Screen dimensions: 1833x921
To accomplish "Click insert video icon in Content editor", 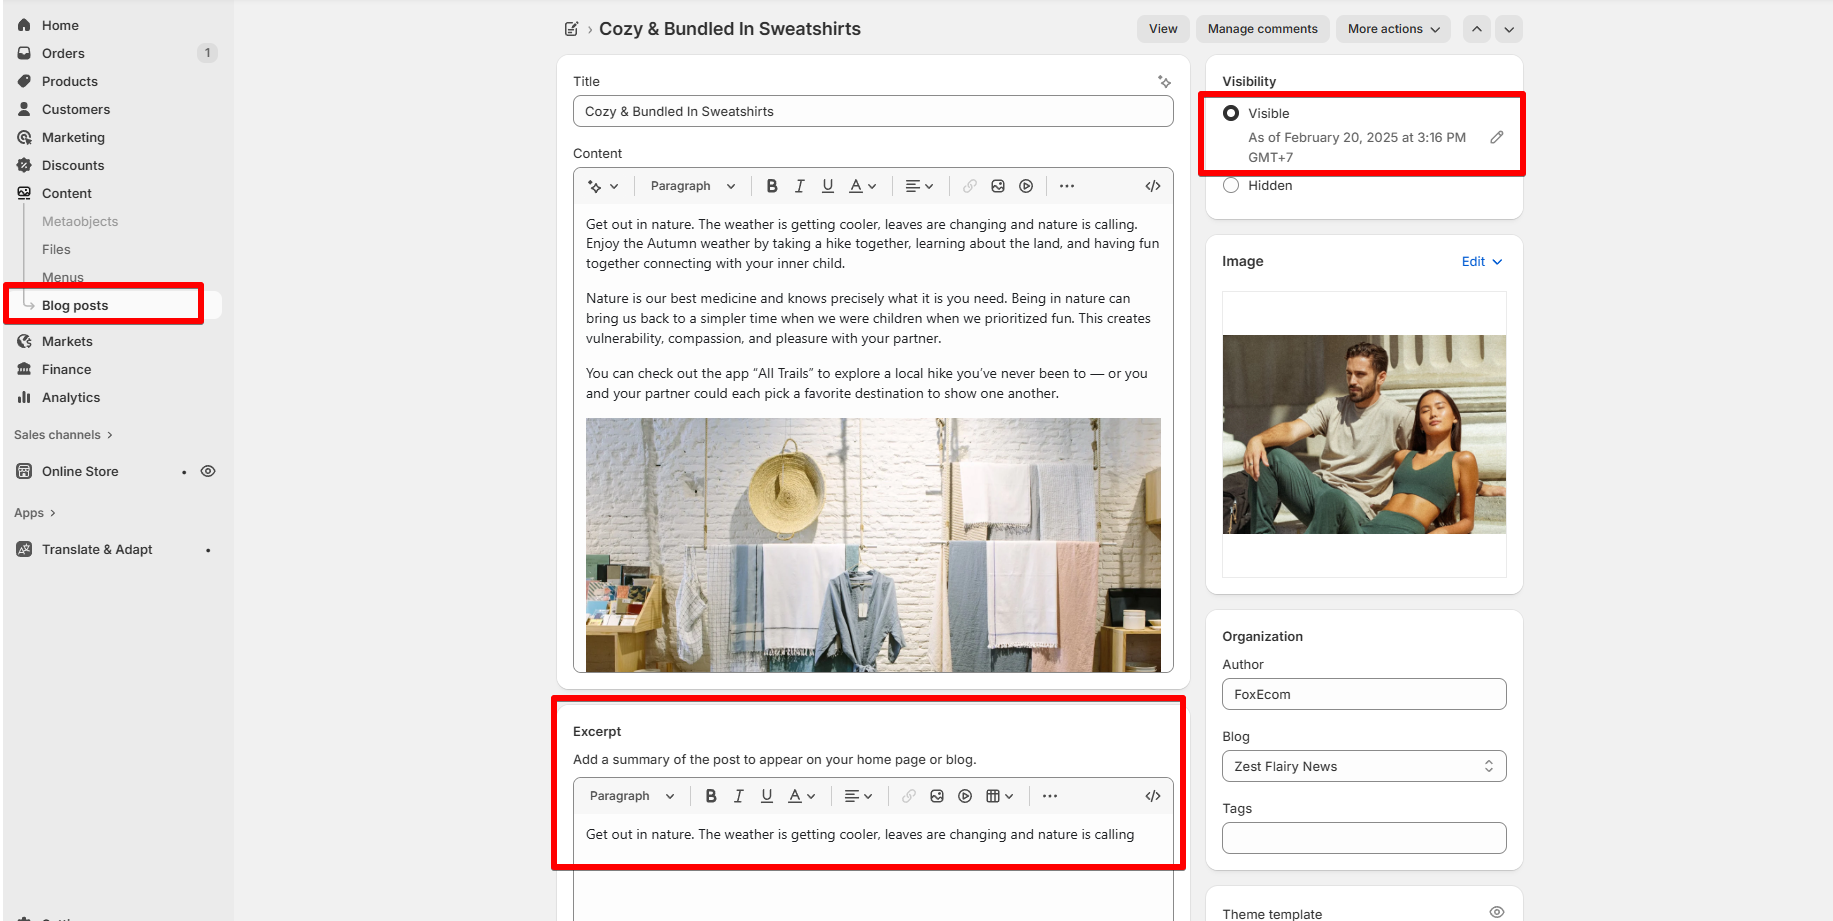I will click(x=1026, y=186).
